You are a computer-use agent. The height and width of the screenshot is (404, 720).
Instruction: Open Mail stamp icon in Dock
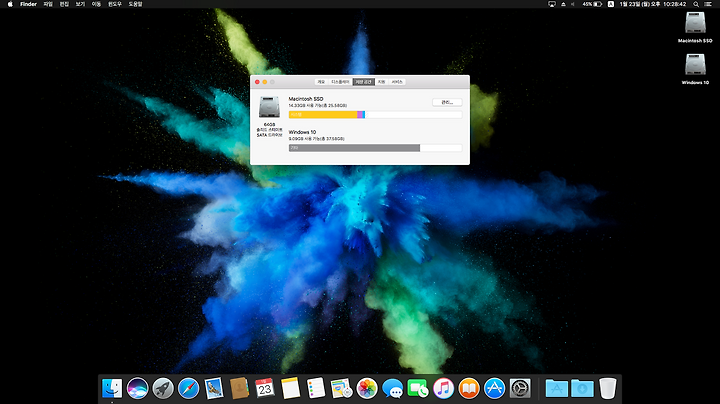pyautogui.click(x=214, y=388)
